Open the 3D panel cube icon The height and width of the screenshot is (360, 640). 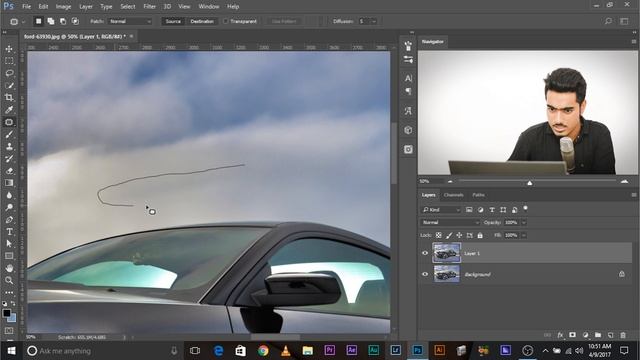point(408,130)
